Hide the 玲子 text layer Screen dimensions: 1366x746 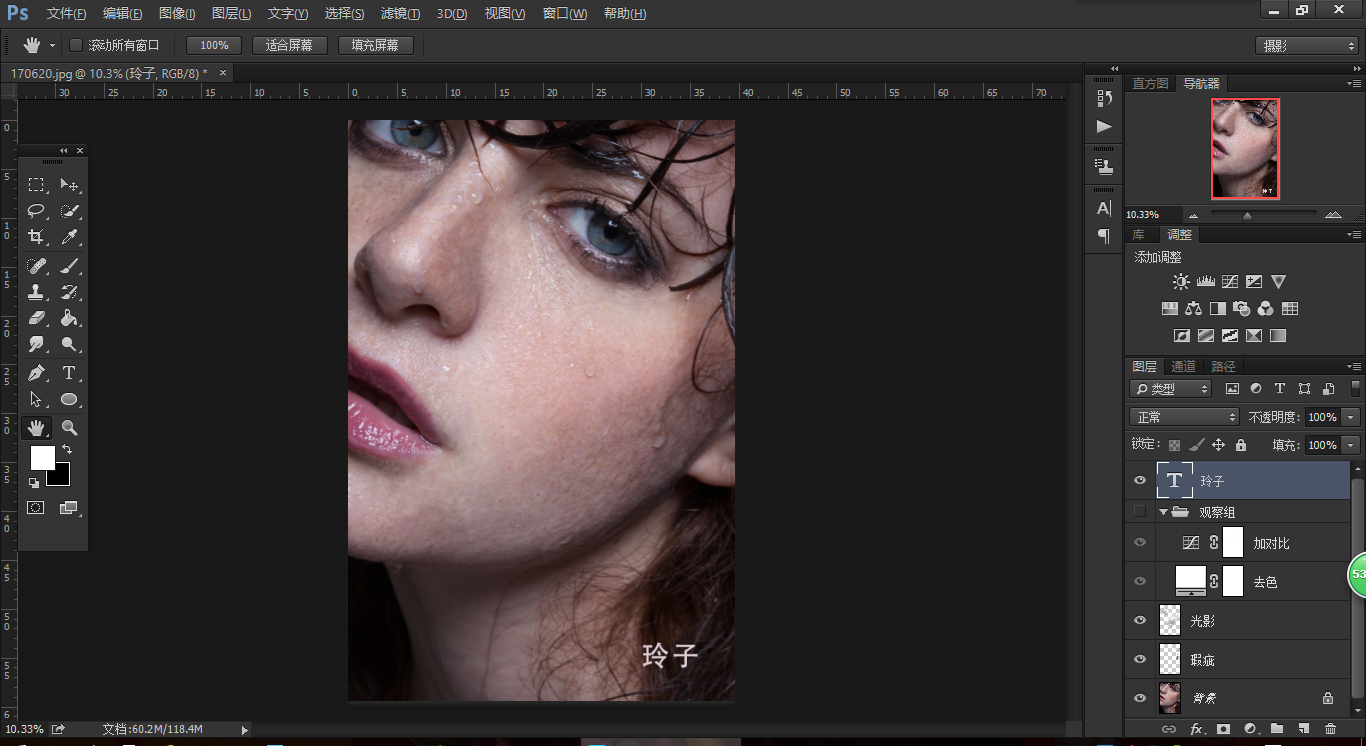coord(1139,481)
